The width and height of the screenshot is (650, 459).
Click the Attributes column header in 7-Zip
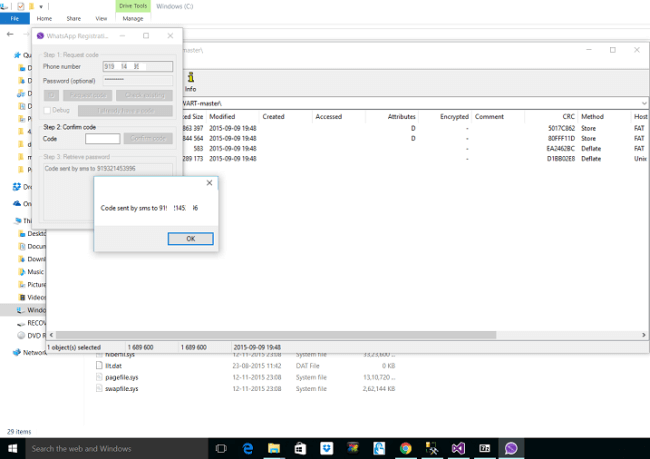coord(392,117)
